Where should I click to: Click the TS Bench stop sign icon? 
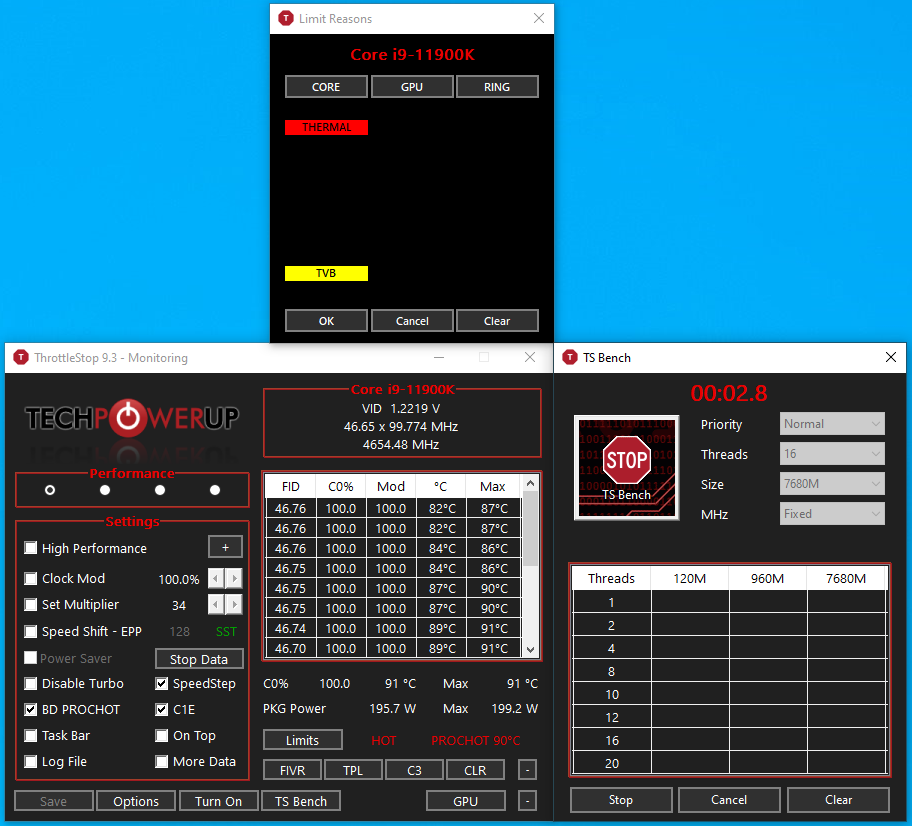click(x=626, y=467)
